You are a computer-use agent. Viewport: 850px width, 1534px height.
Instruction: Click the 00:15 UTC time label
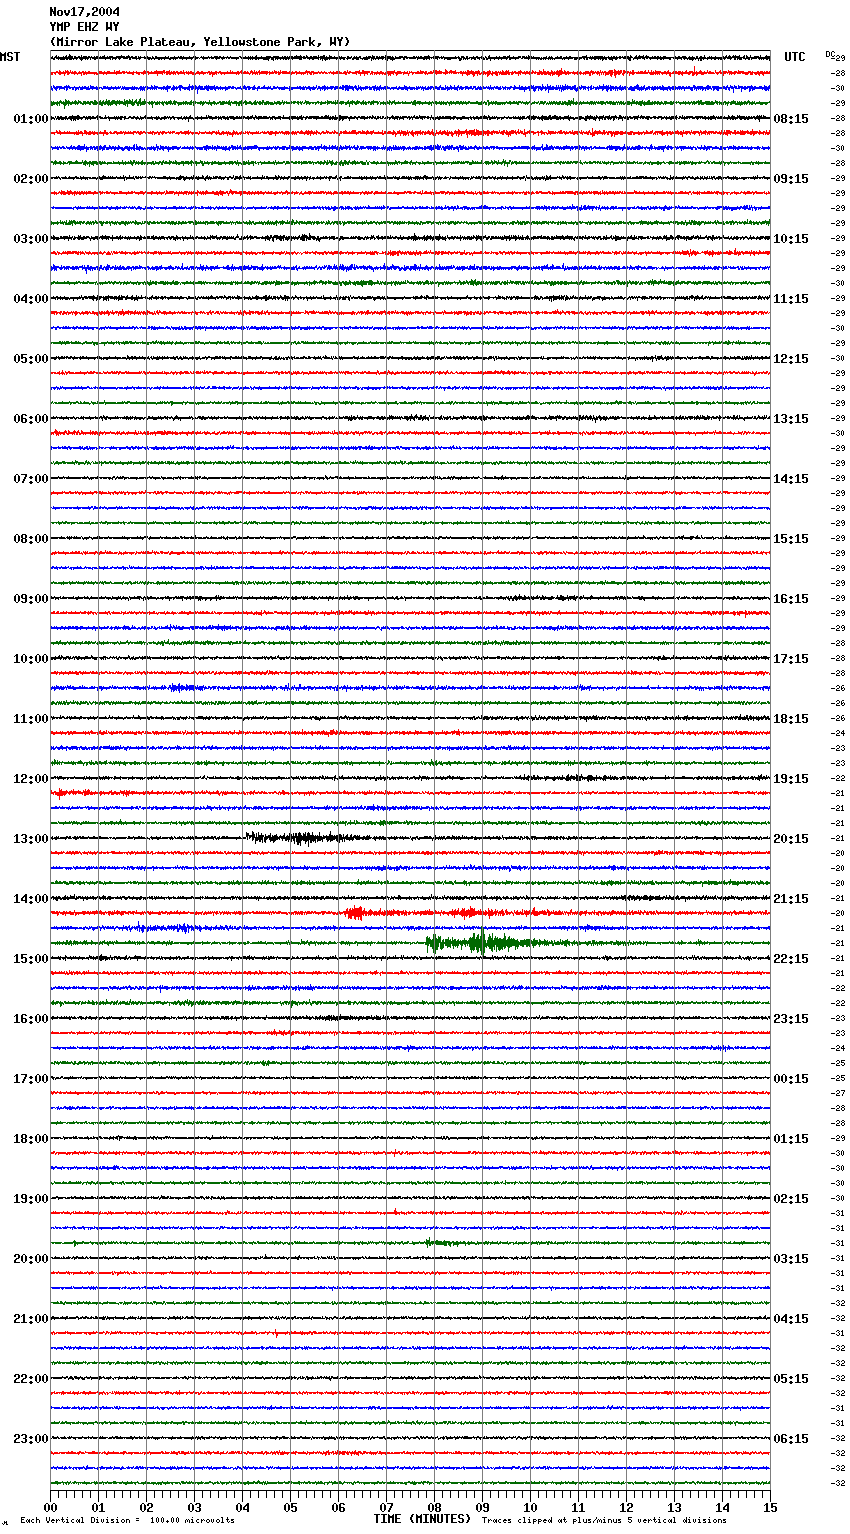pos(791,1079)
